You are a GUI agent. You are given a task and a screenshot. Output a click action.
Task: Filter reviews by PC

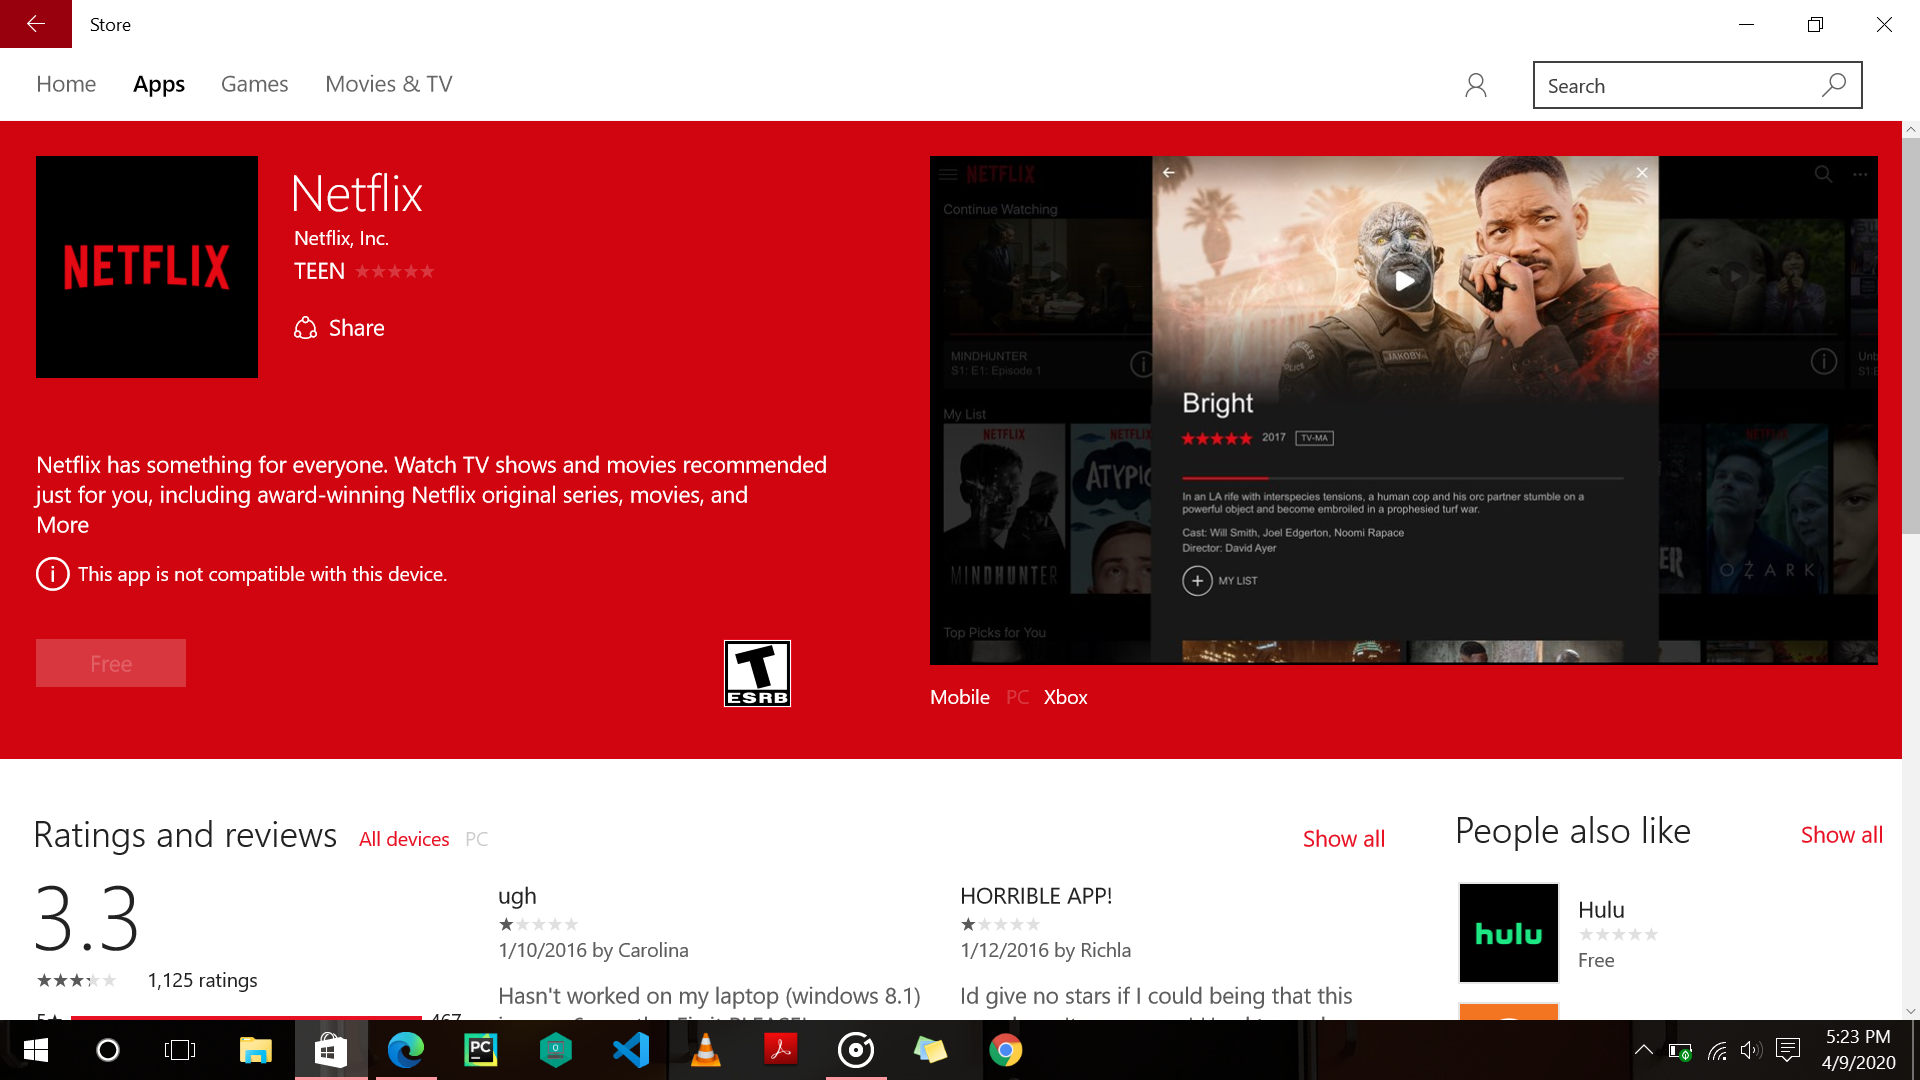[x=476, y=839]
